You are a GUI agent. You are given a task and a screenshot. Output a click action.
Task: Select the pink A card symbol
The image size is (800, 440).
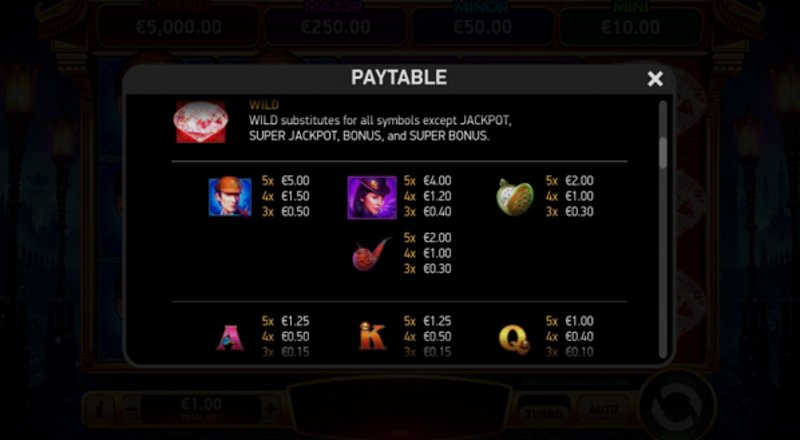click(x=230, y=337)
